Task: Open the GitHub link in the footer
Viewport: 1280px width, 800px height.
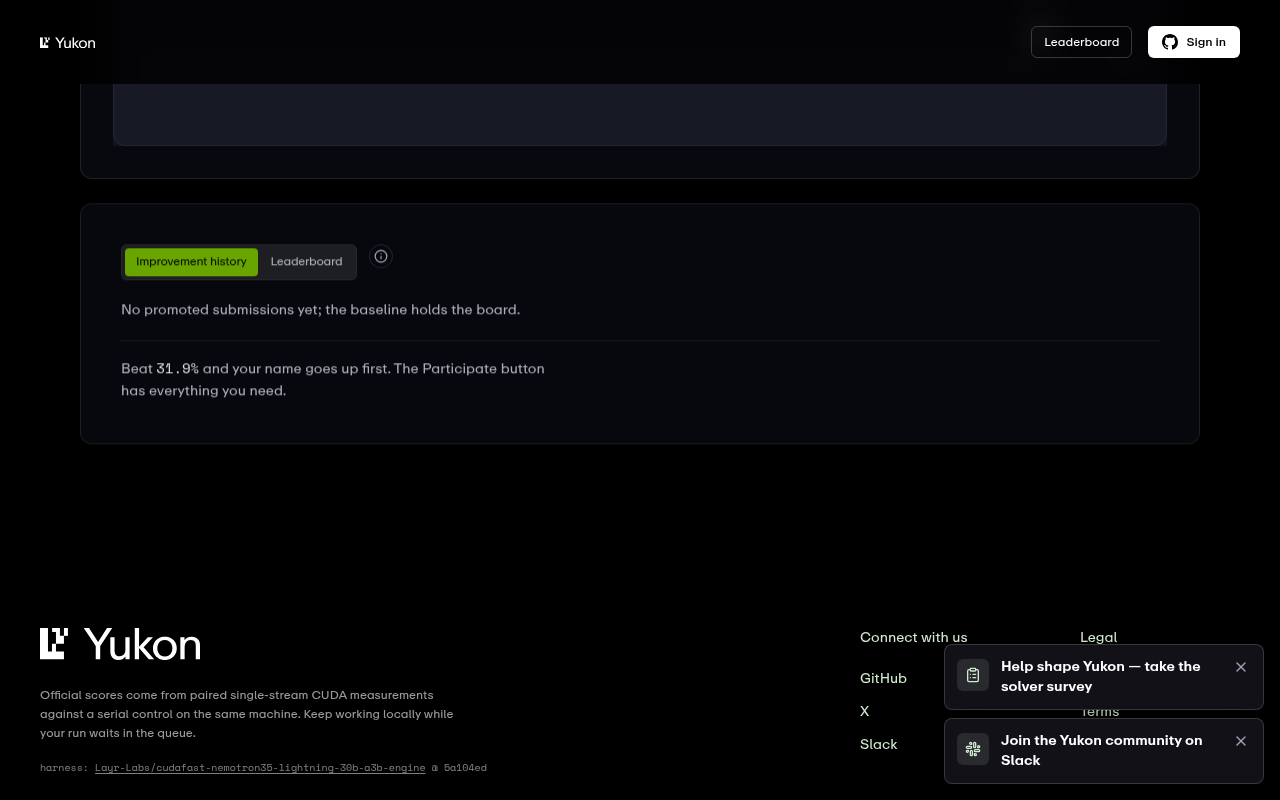Action: click(883, 678)
